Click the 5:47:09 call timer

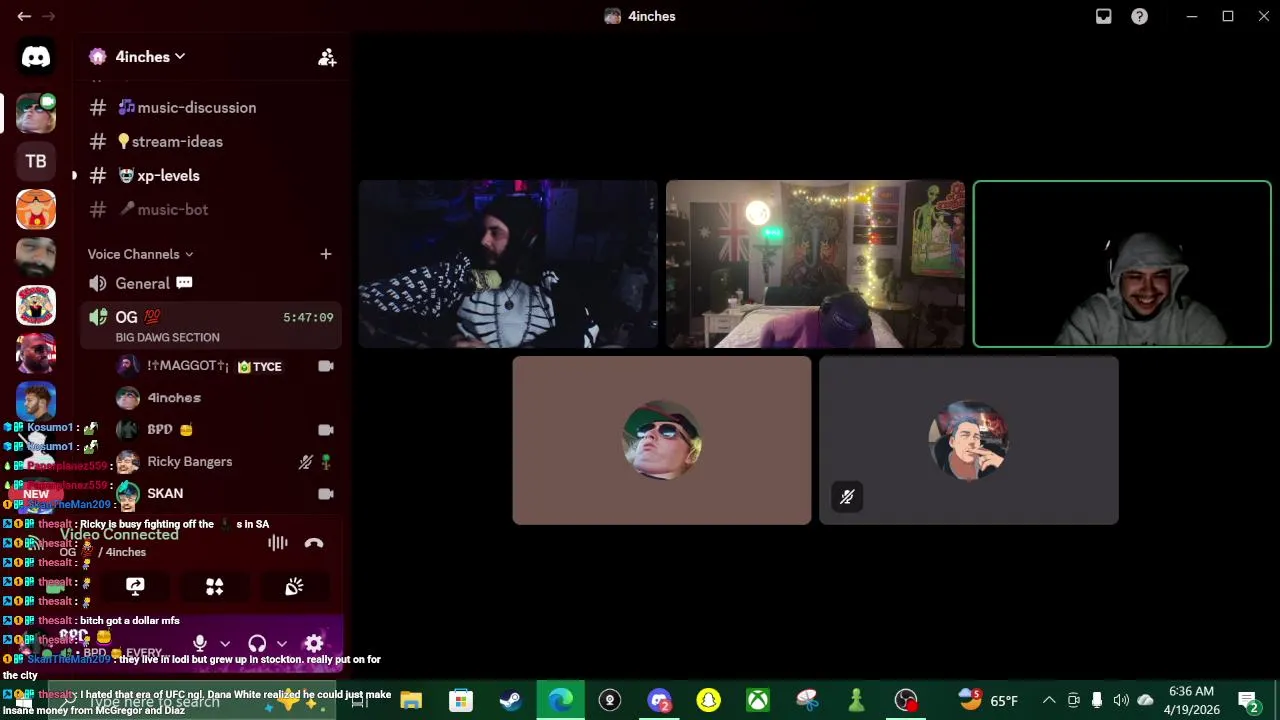pos(308,318)
